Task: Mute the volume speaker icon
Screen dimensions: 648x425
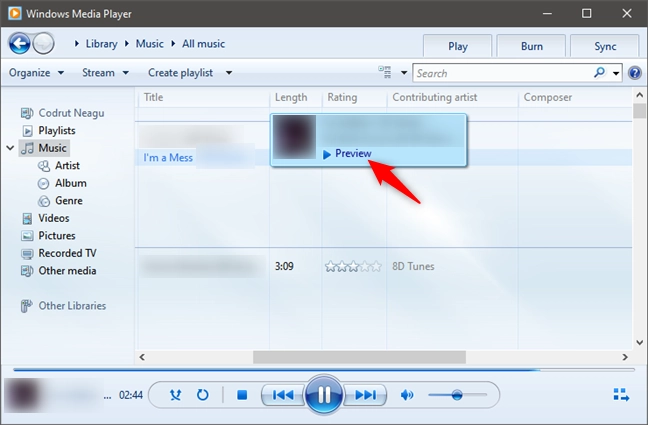Action: pos(407,395)
